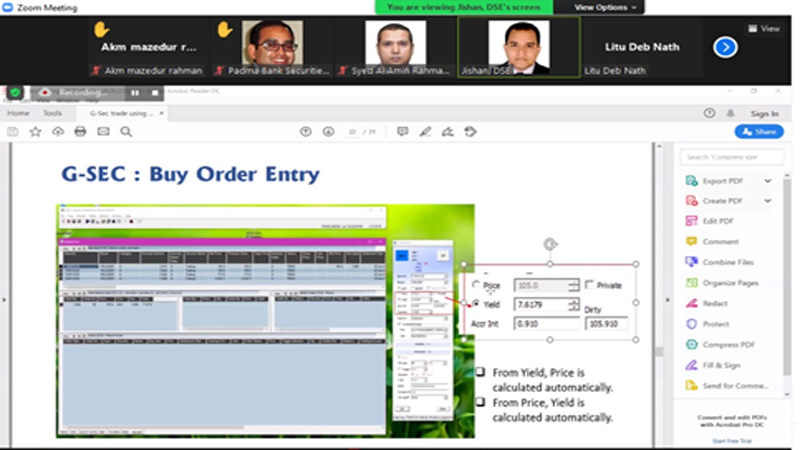
Task: Click the Print icon in Acrobat toolbar
Action: 78,131
